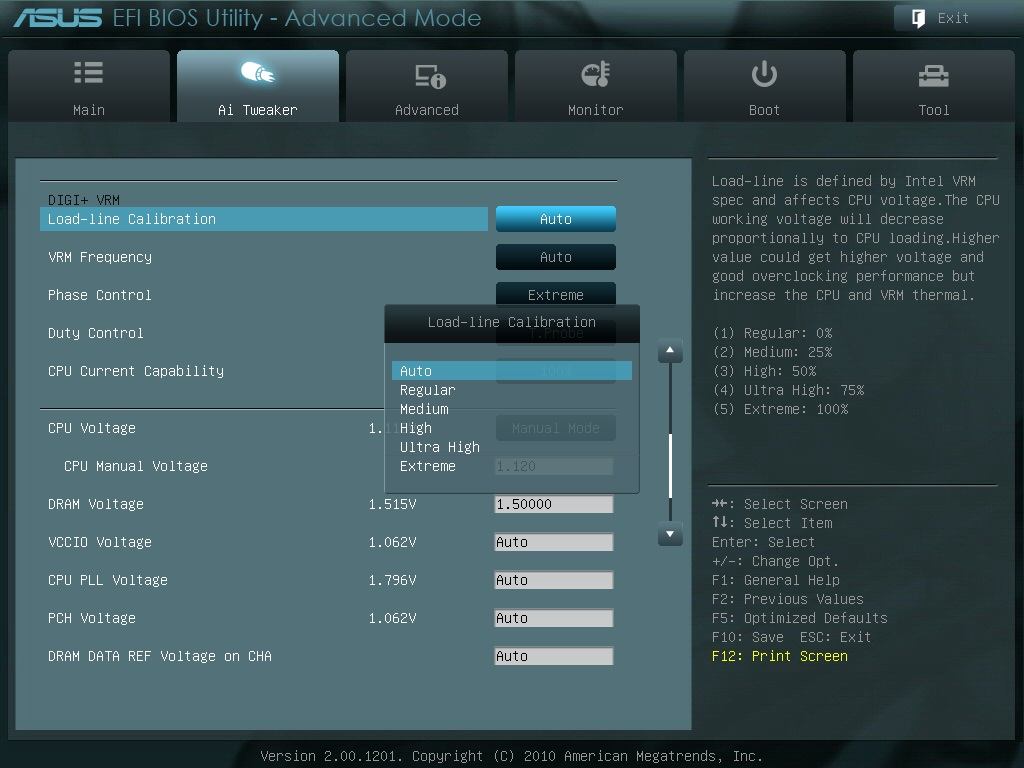Image resolution: width=1024 pixels, height=768 pixels.
Task: Select the Load-line Calibration row label
Action: pyautogui.click(x=132, y=219)
